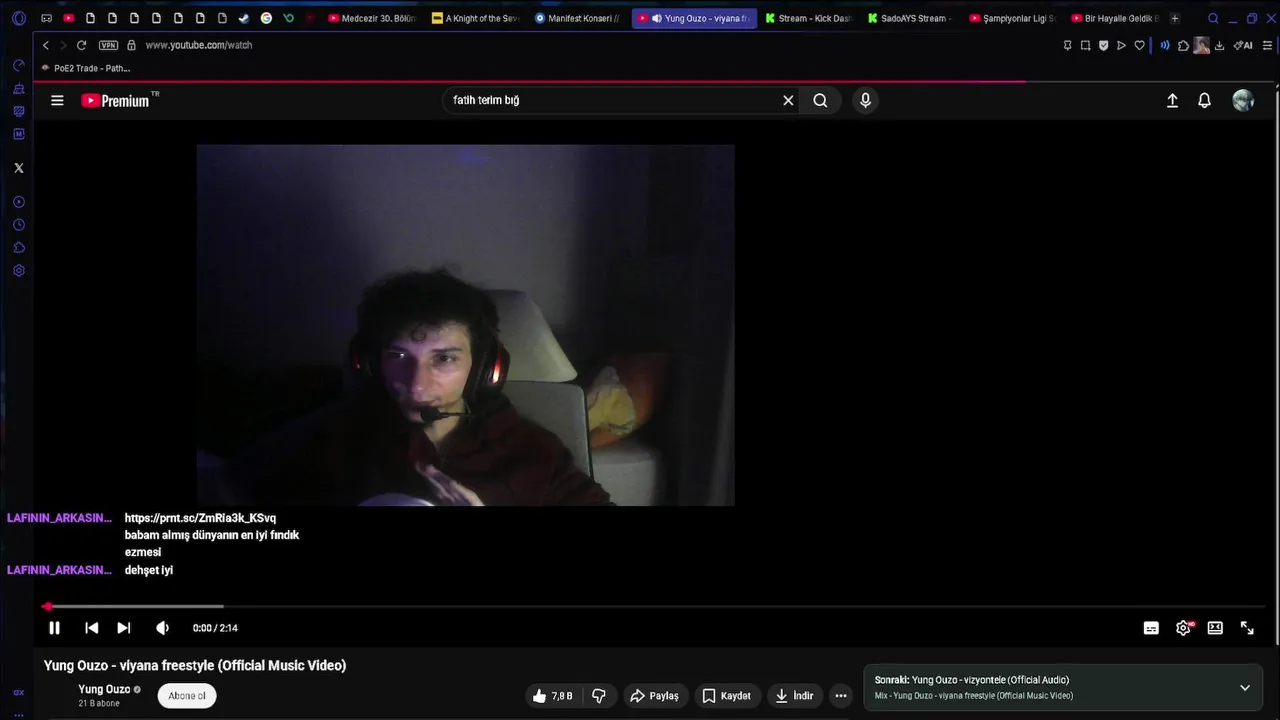
Task: Open the Google pinned tab
Action: 266,18
